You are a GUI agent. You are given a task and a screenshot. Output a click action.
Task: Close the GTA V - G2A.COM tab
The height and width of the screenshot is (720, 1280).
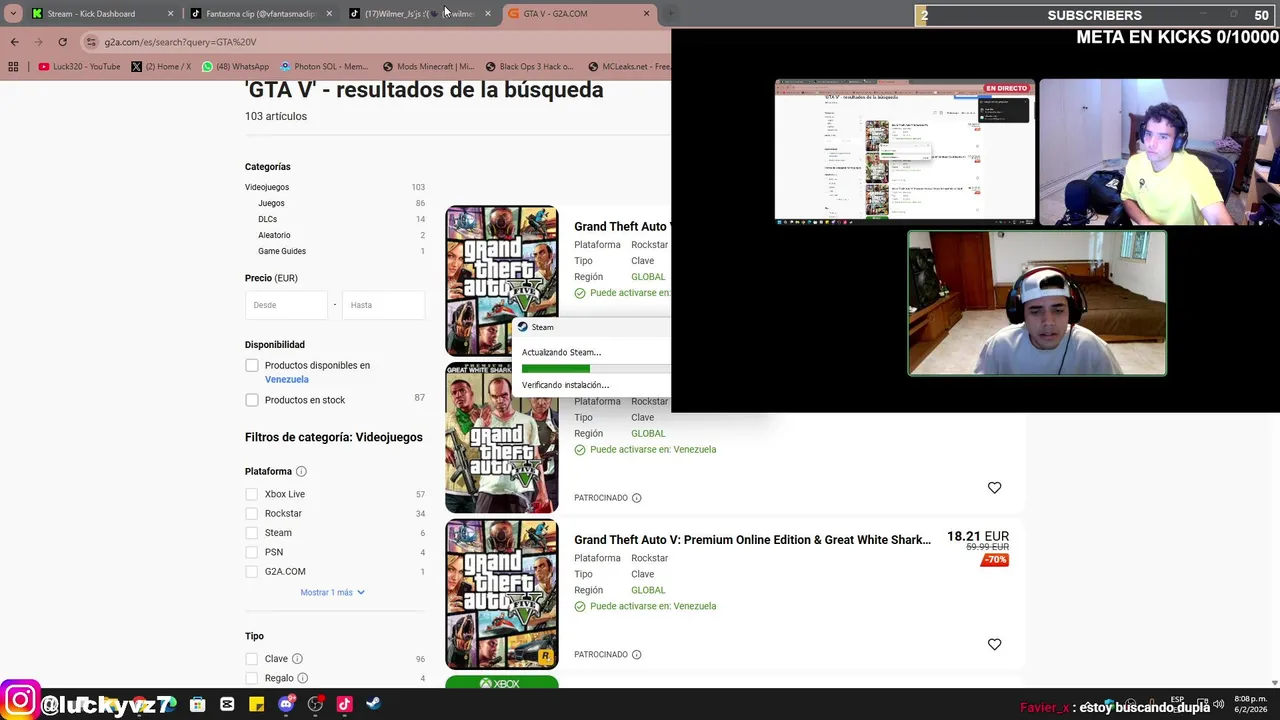tap(646, 14)
